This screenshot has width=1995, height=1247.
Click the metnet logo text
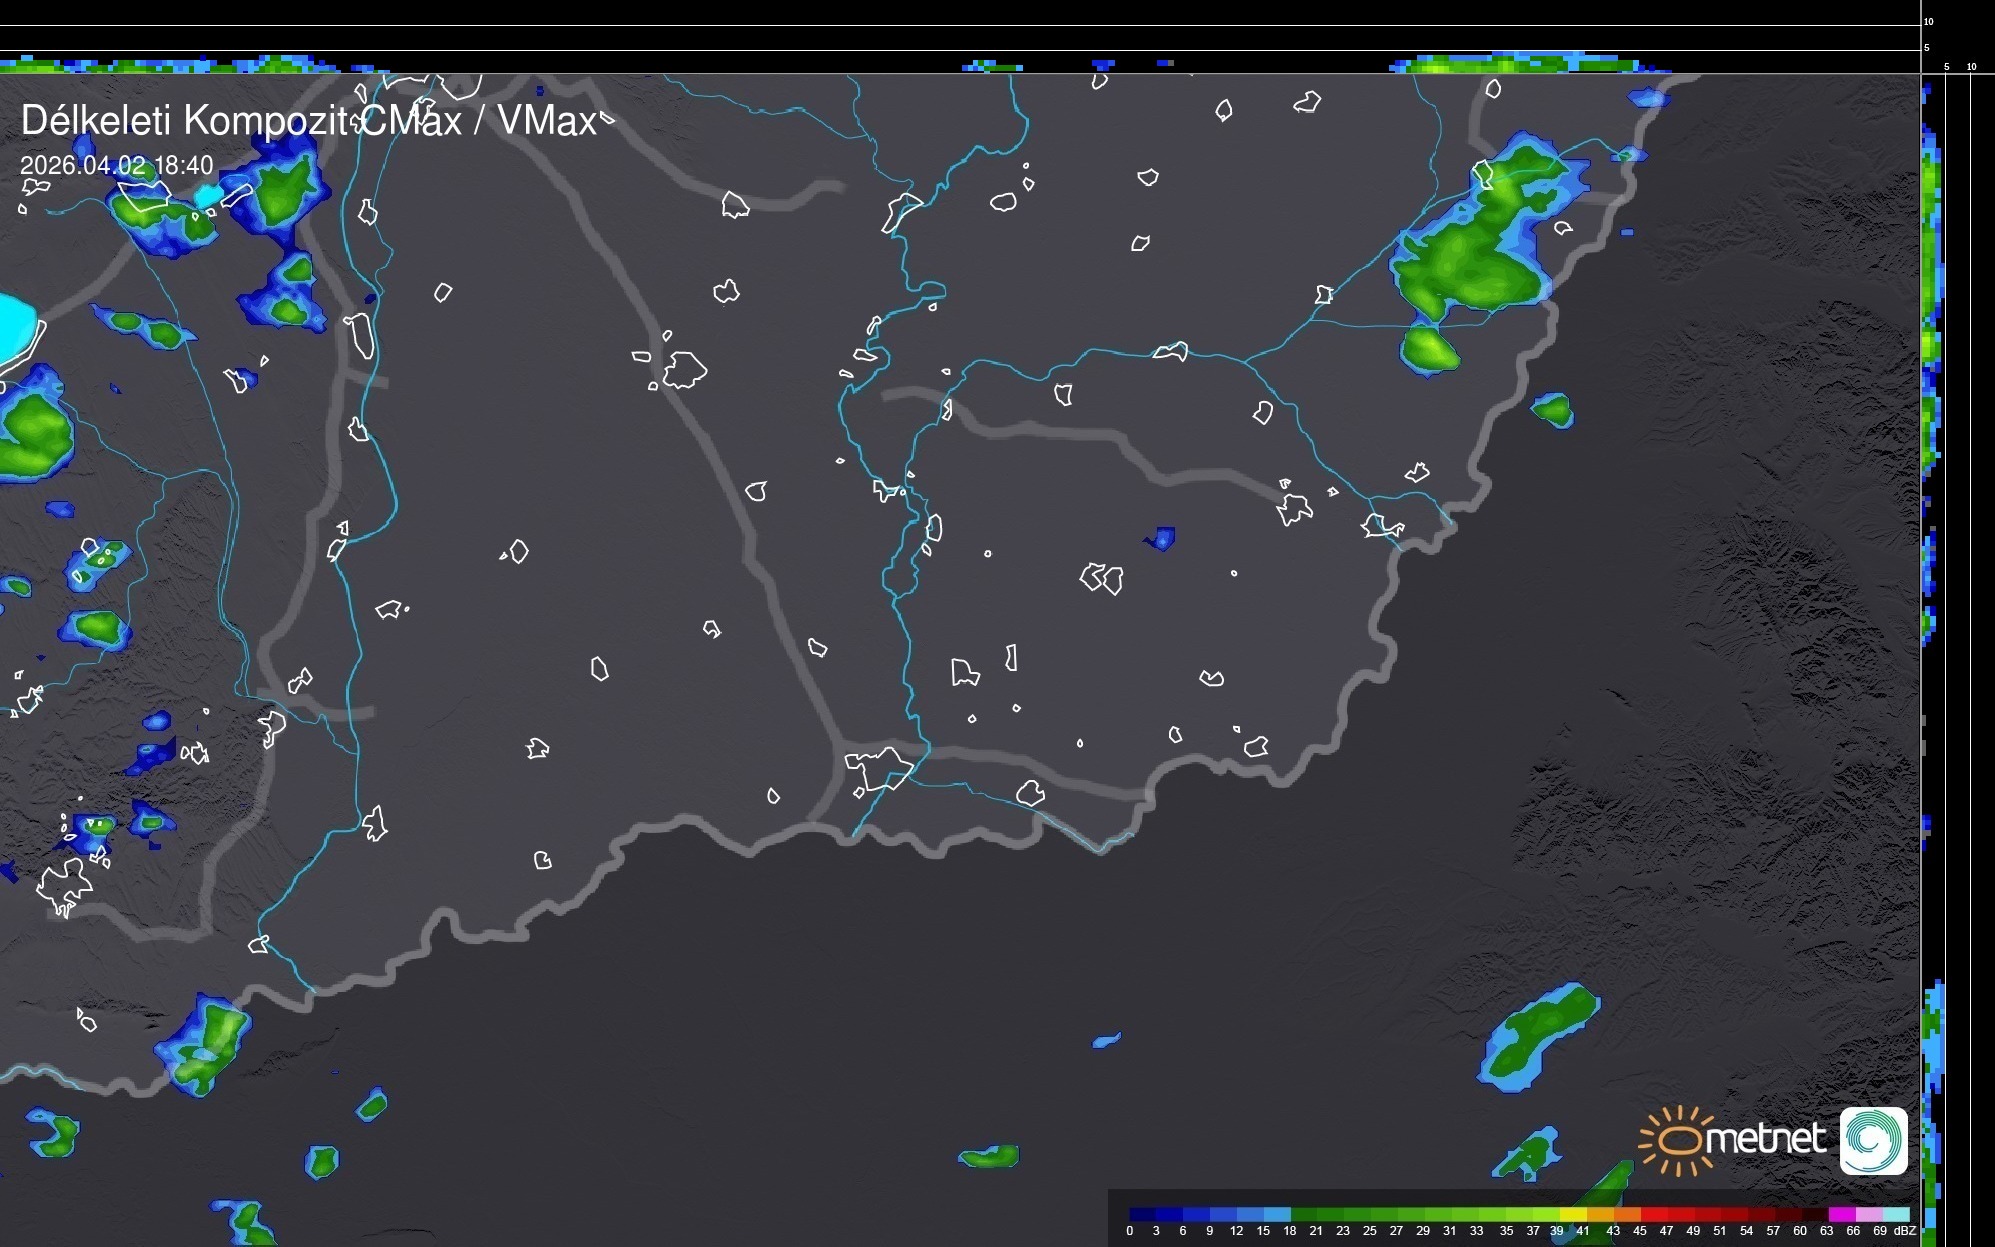tap(1765, 1138)
